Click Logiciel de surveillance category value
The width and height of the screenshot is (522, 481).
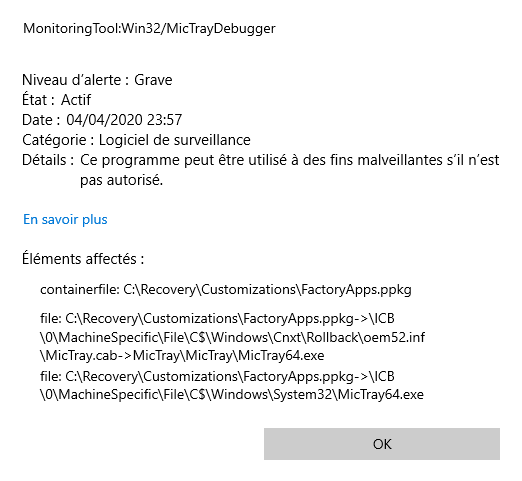[x=175, y=140]
